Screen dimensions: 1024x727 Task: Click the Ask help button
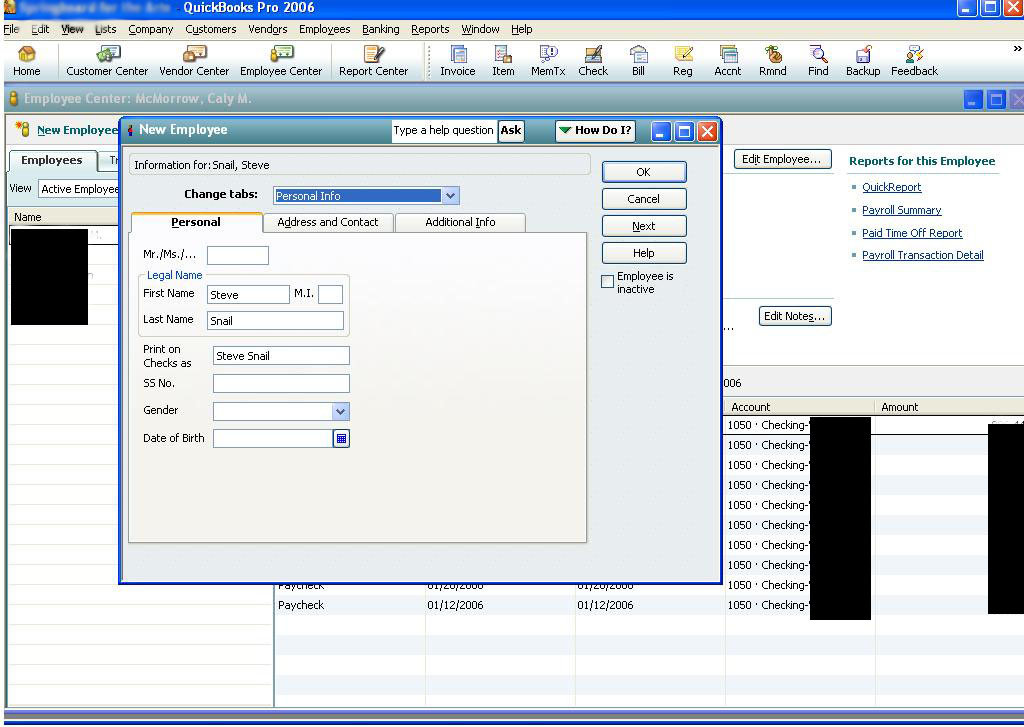pyautogui.click(x=511, y=130)
